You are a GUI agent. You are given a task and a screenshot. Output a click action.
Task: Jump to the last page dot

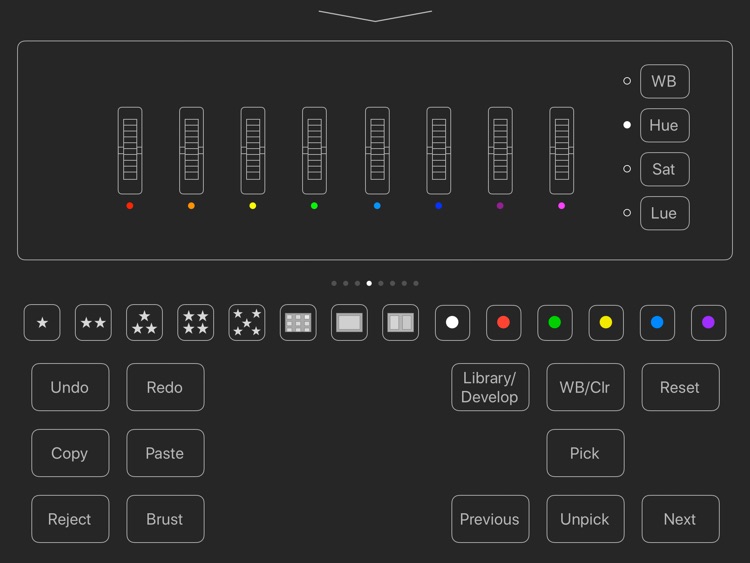(x=416, y=283)
